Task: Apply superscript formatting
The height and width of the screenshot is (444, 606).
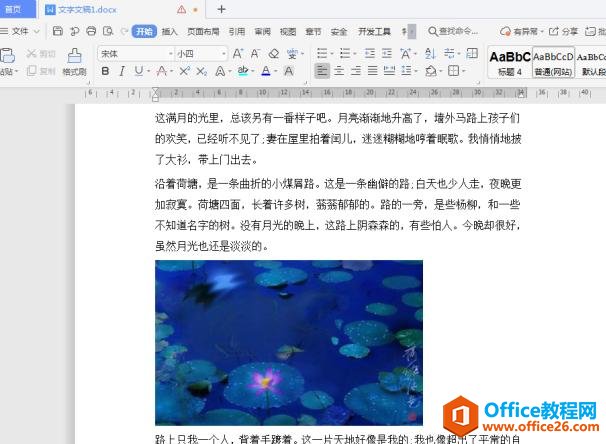Action: pos(182,71)
